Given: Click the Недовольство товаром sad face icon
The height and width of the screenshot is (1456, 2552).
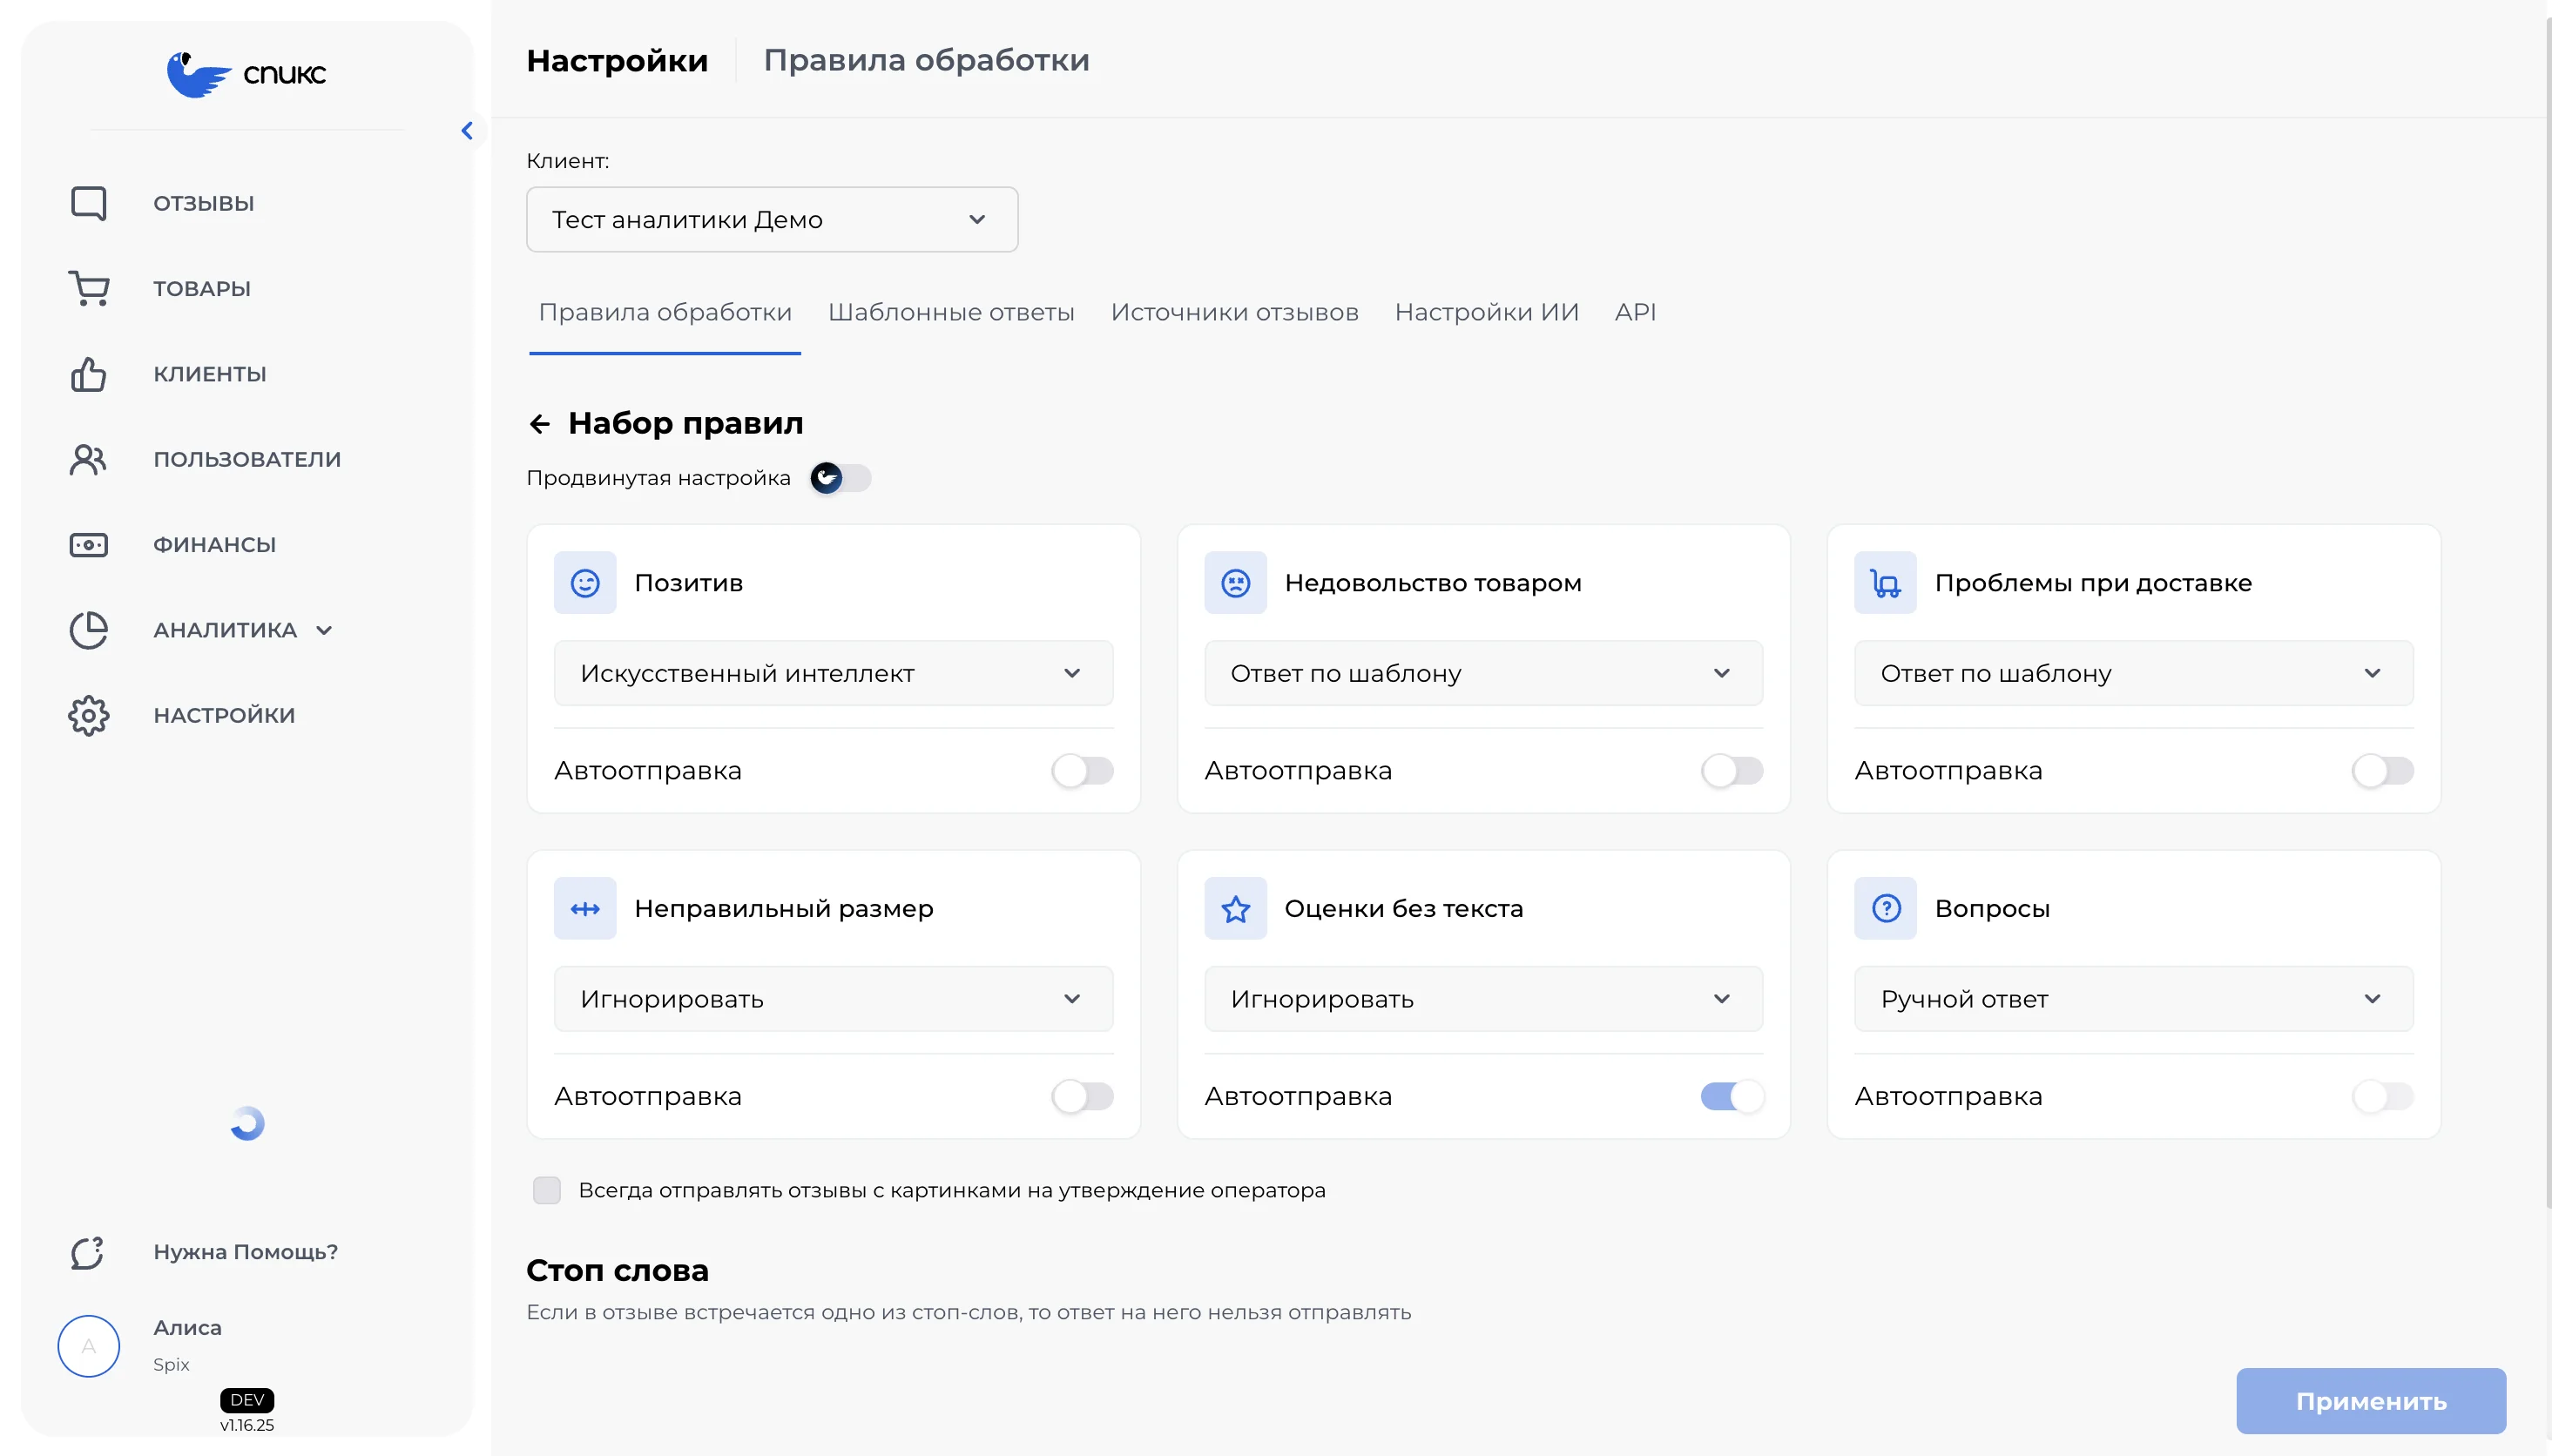Looking at the screenshot, I should [x=1236, y=583].
